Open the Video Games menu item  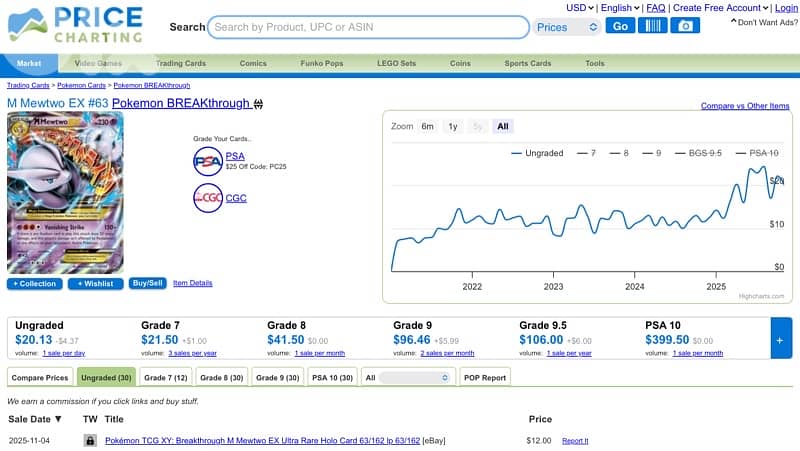[98, 63]
